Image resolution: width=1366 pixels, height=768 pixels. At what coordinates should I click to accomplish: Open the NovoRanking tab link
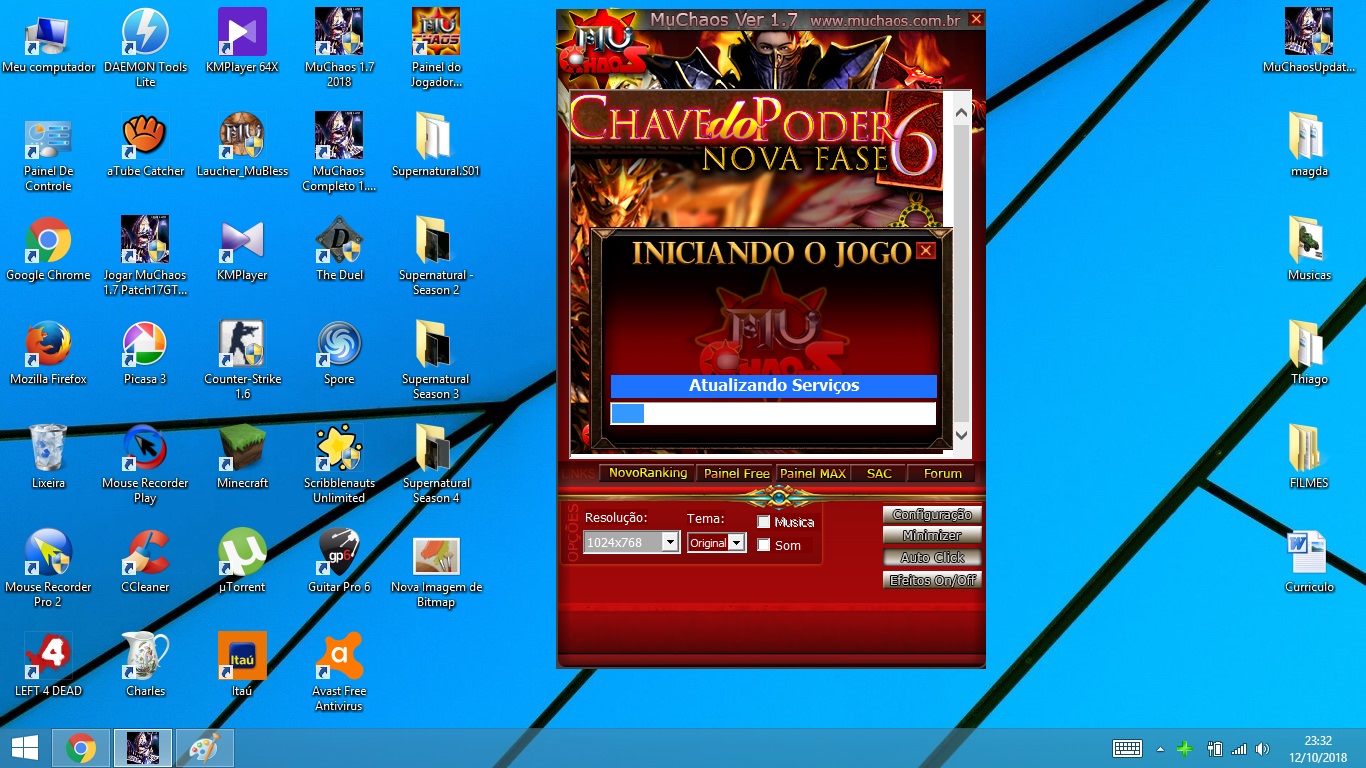click(648, 473)
